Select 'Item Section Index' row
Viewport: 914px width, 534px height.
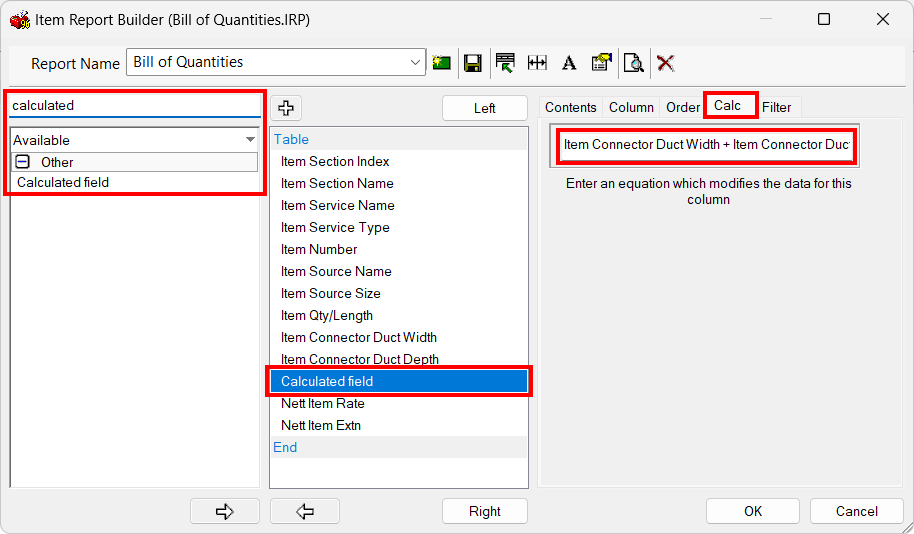tap(399, 161)
